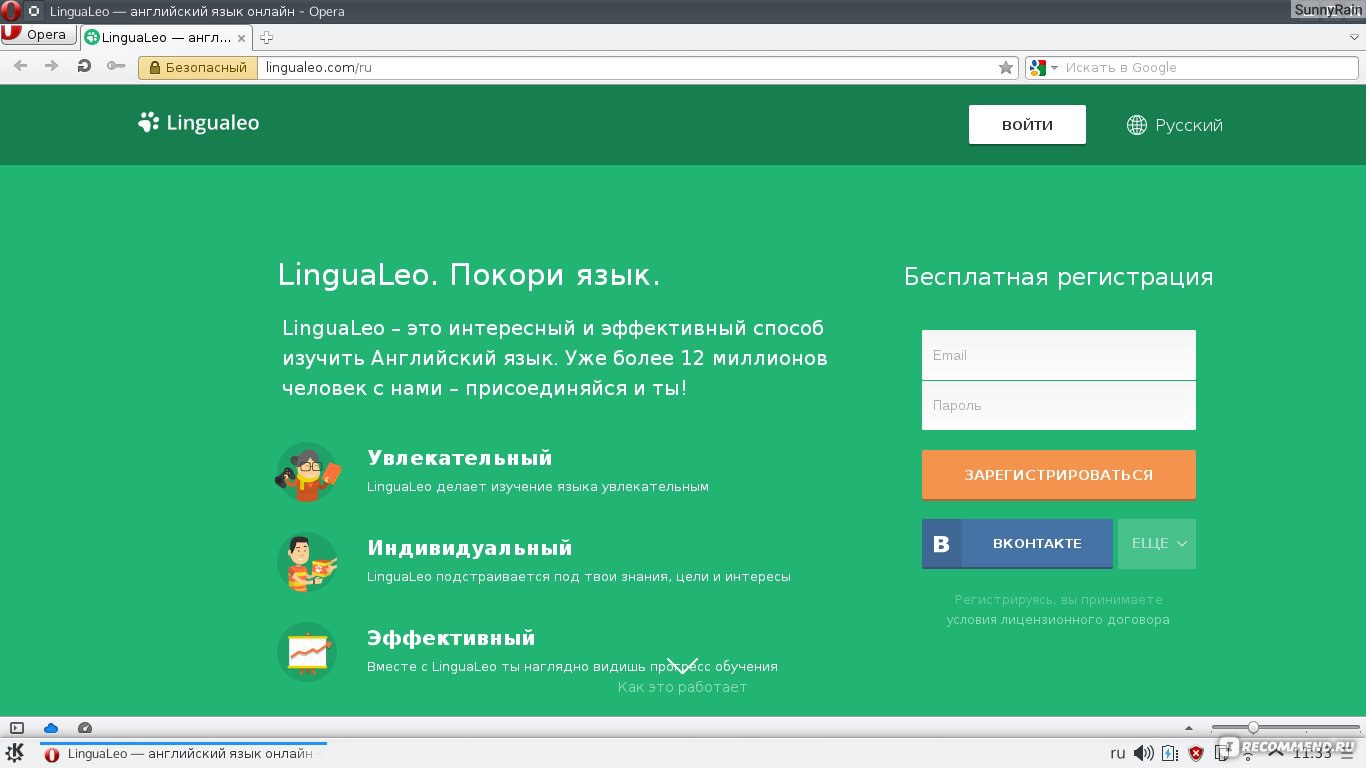
Task: Click the Email input field
Action: click(1059, 355)
